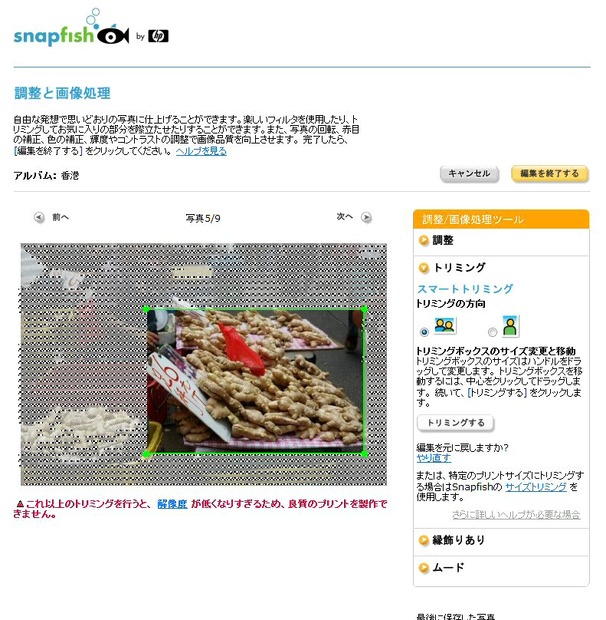
Task: Go to next photo with right arrow icon
Action: [x=366, y=217]
